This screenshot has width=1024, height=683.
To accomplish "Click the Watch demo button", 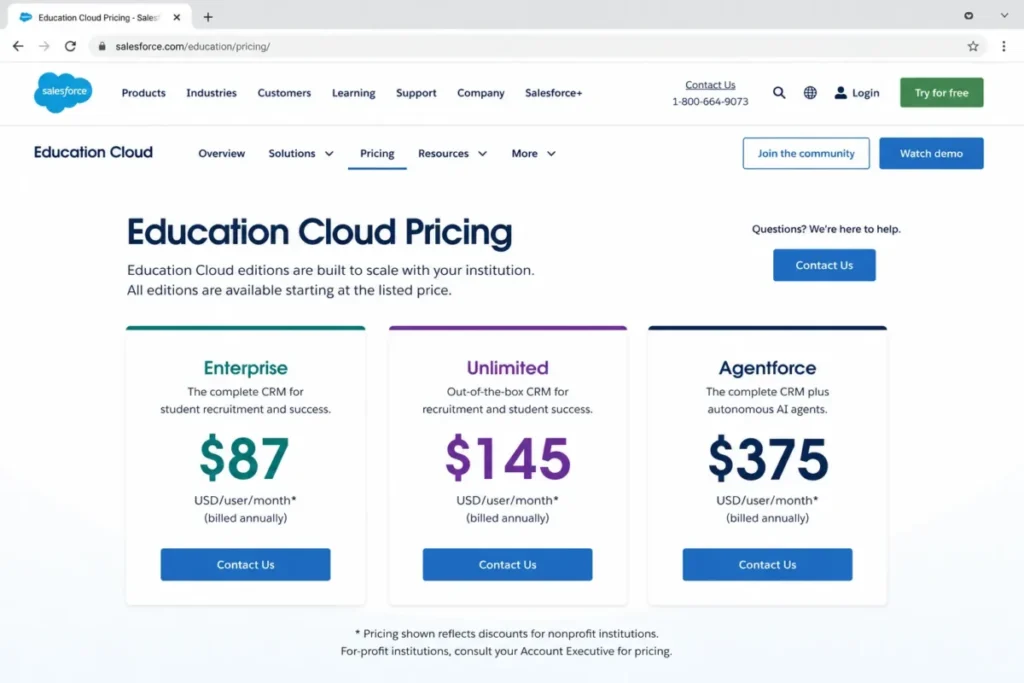I will 931,153.
